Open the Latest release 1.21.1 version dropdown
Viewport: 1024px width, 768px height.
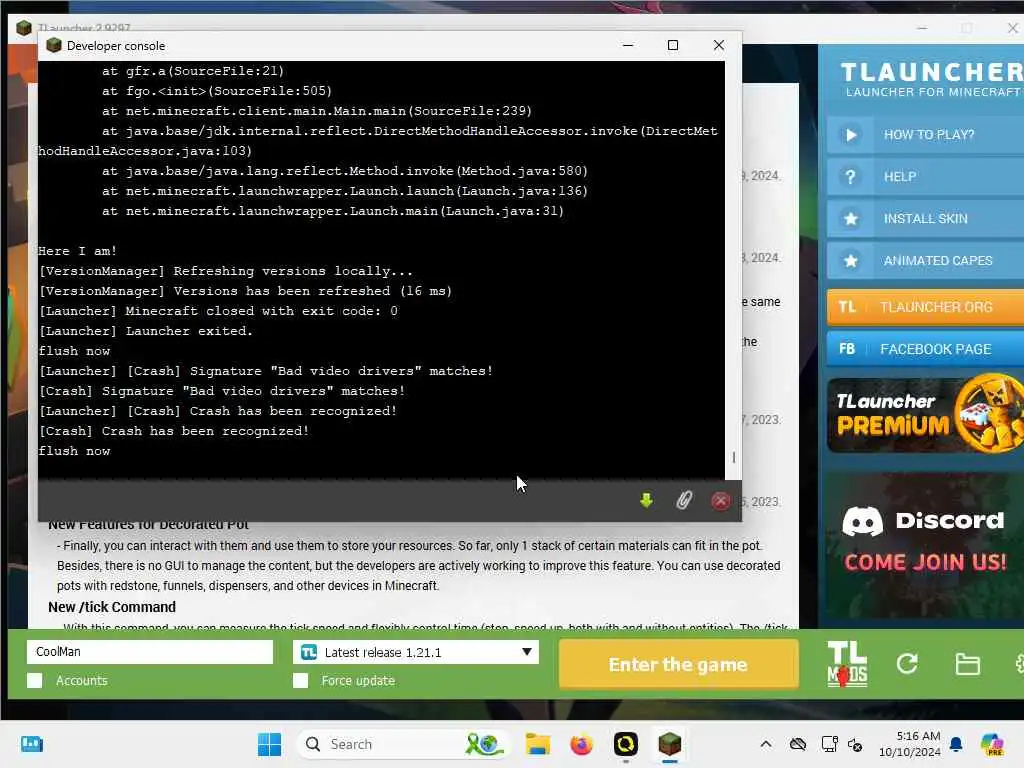[416, 652]
